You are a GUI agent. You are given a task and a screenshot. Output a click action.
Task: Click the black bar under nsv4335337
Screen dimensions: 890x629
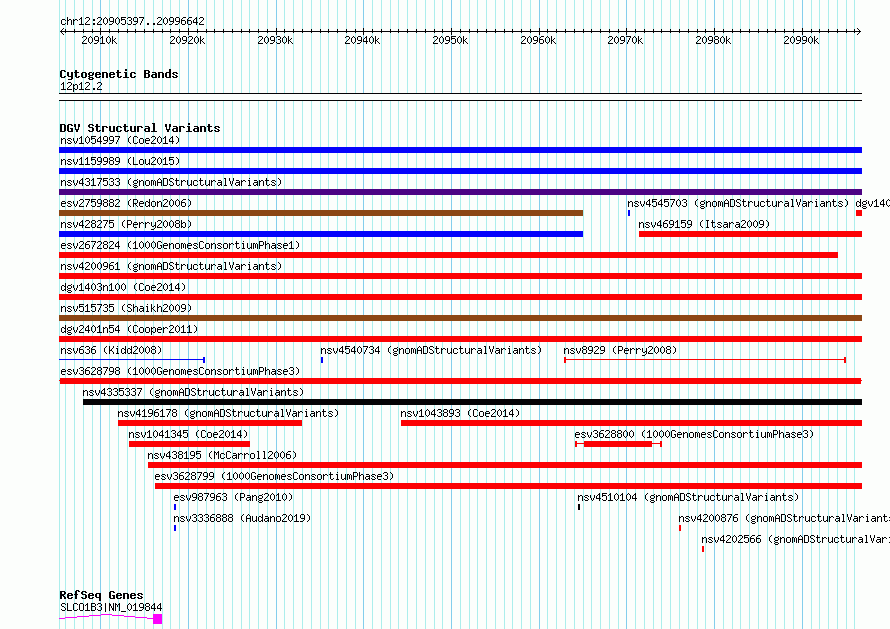472,402
